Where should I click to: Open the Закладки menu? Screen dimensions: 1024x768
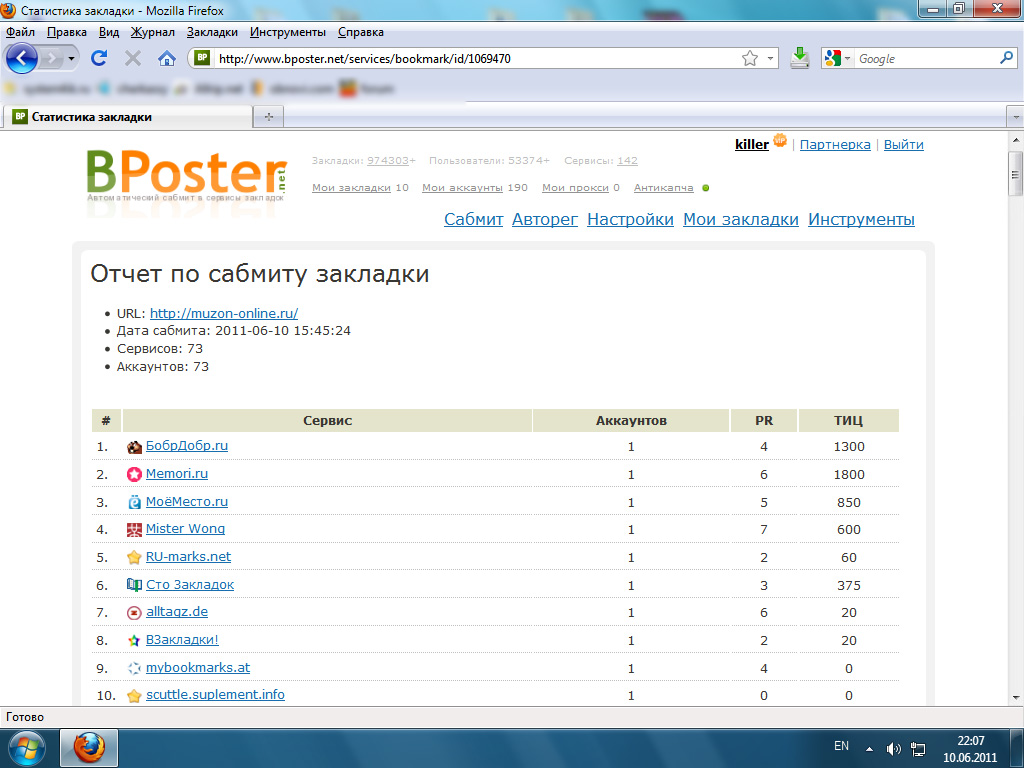212,32
